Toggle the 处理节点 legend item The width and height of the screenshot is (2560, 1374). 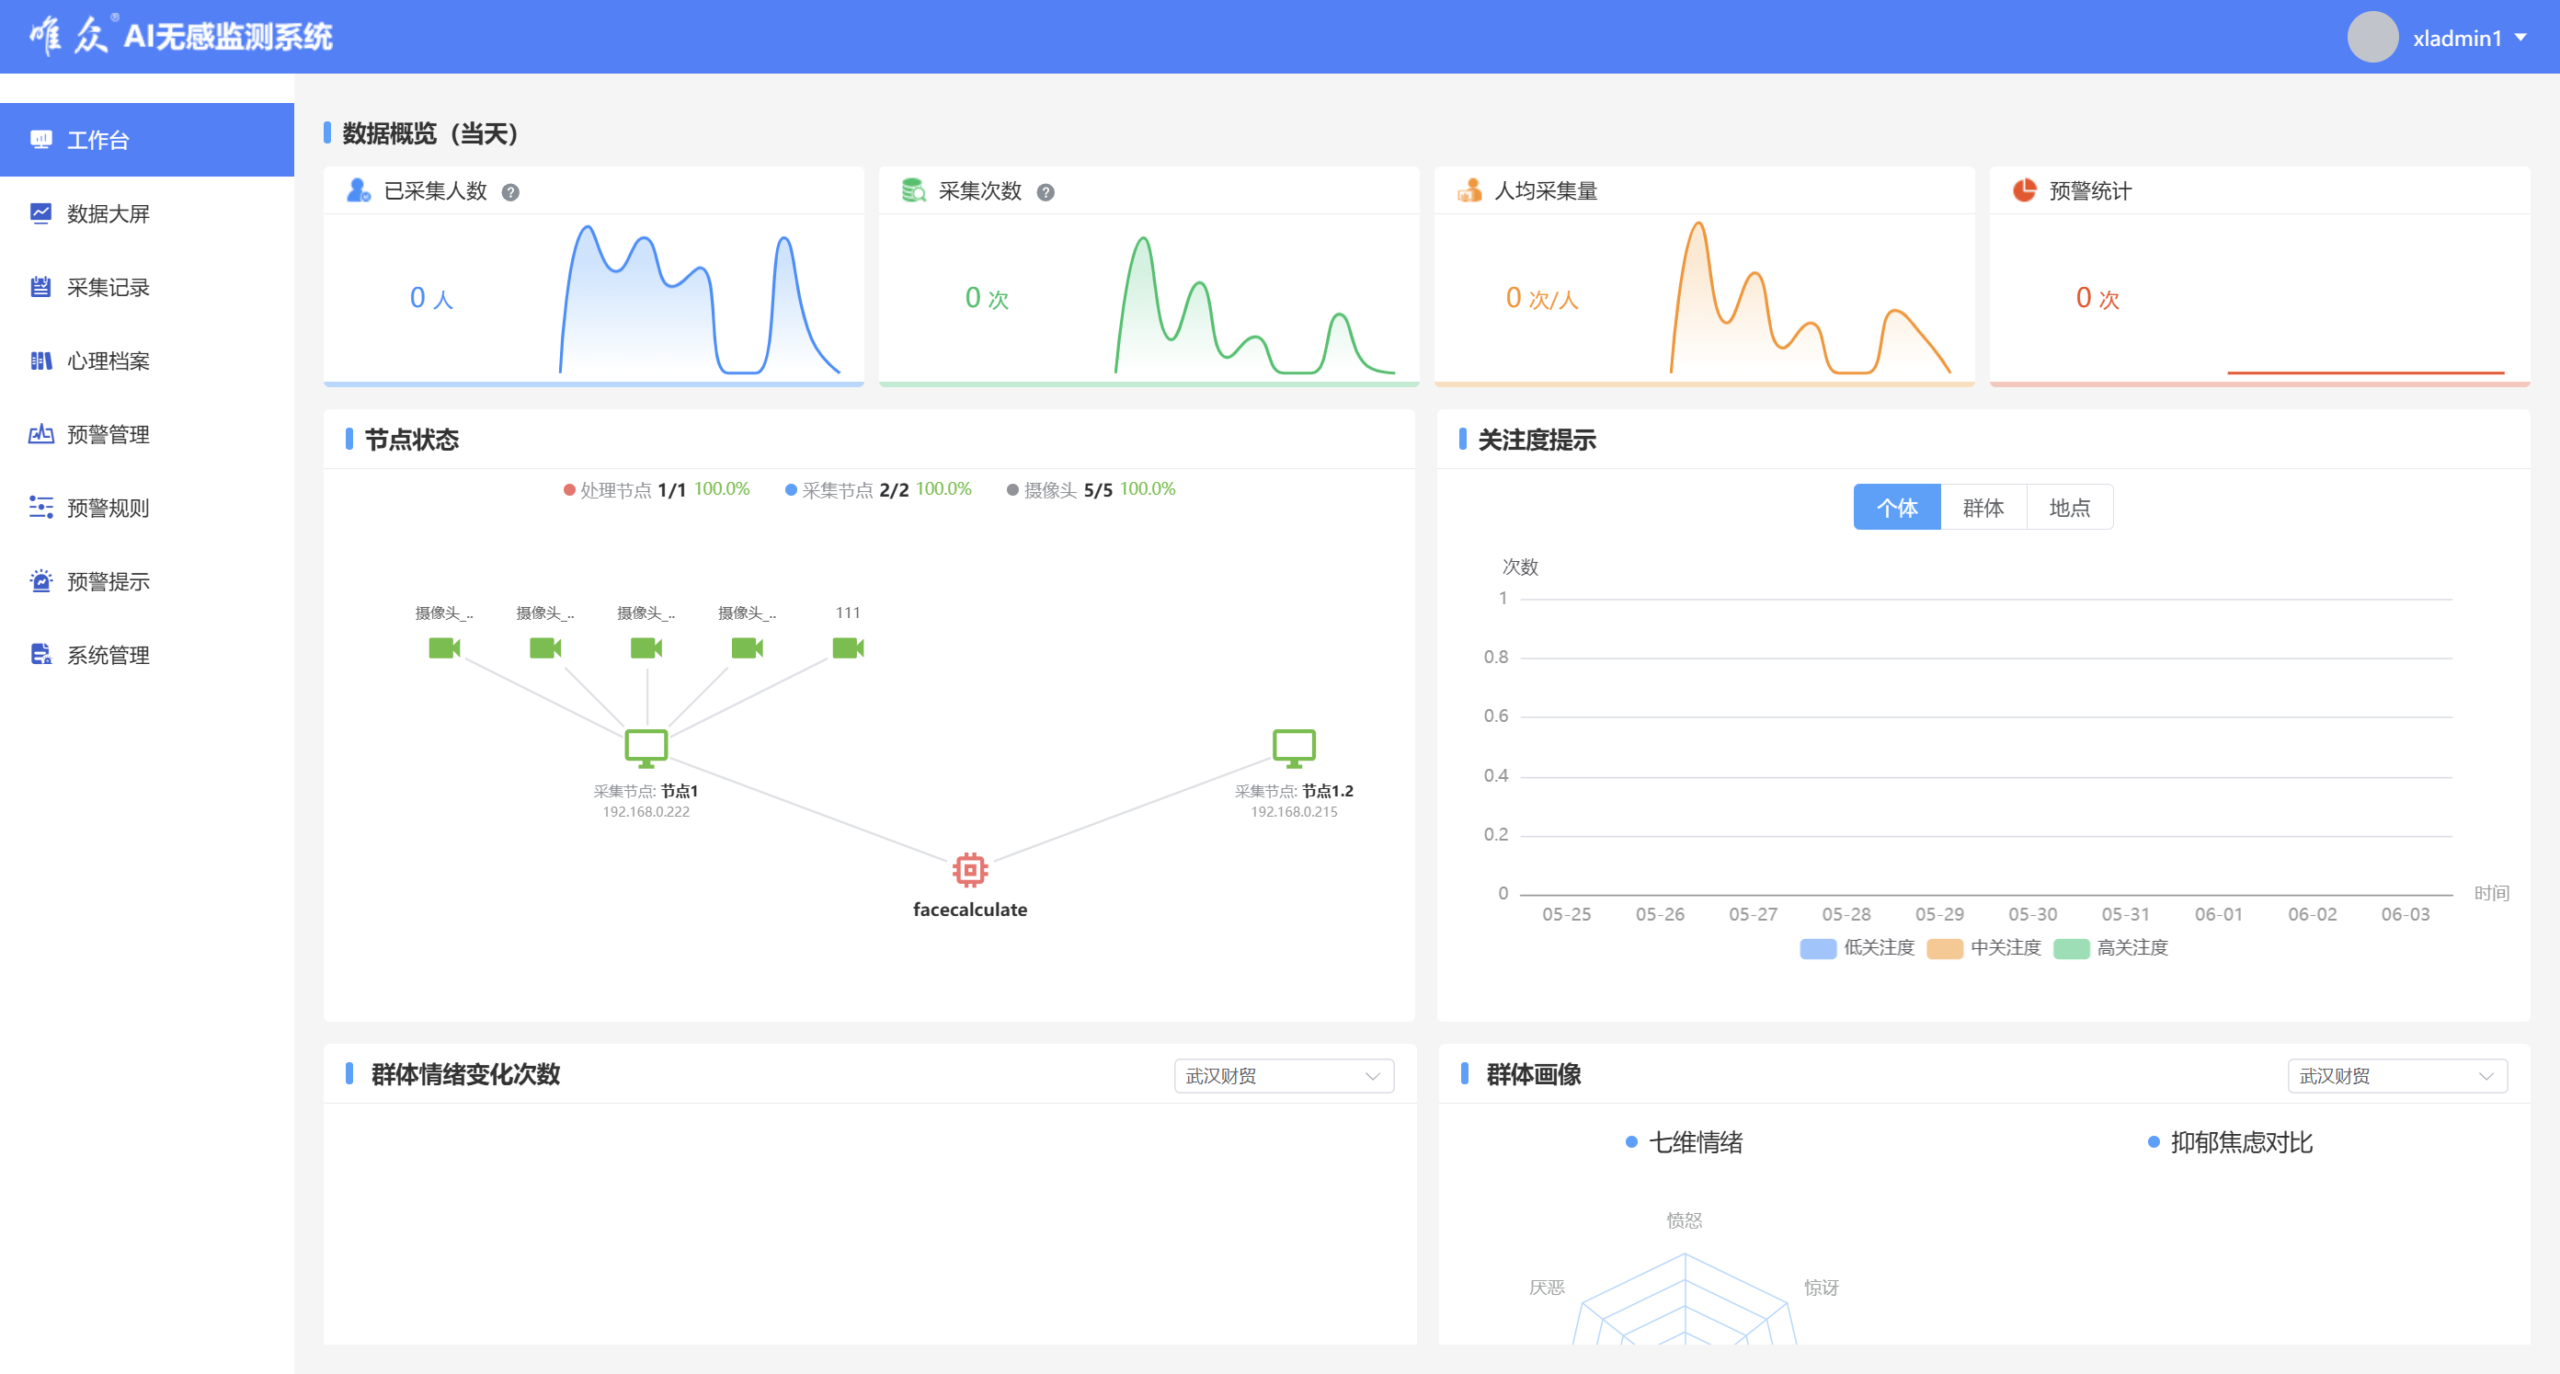tap(656, 490)
